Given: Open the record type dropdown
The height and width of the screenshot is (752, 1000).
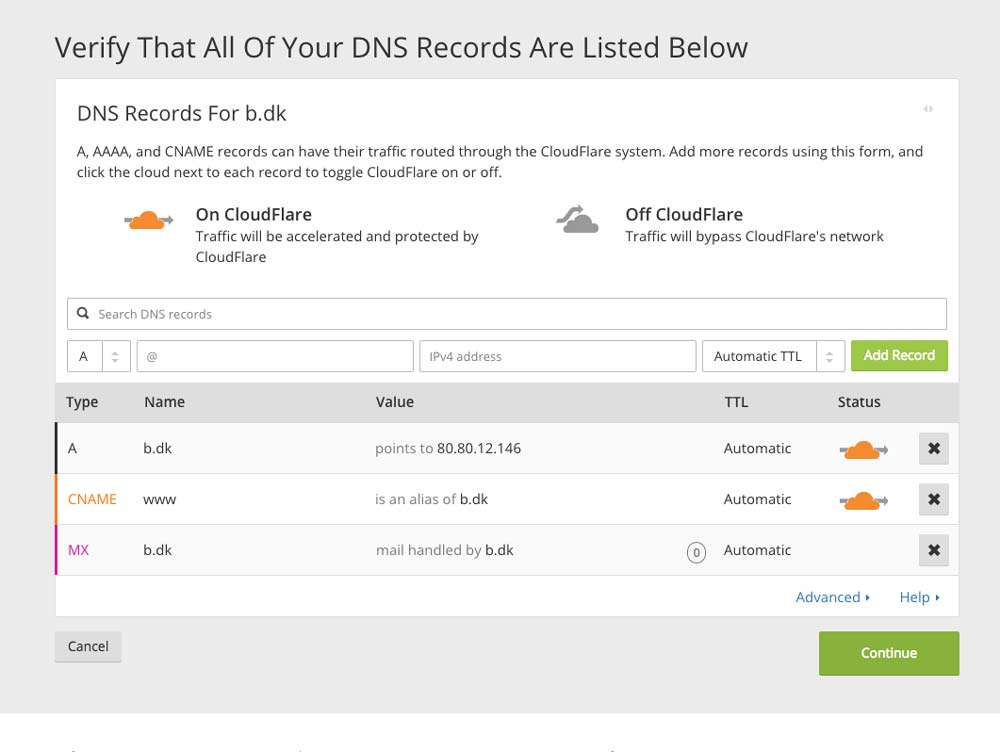Looking at the screenshot, I should [x=99, y=356].
